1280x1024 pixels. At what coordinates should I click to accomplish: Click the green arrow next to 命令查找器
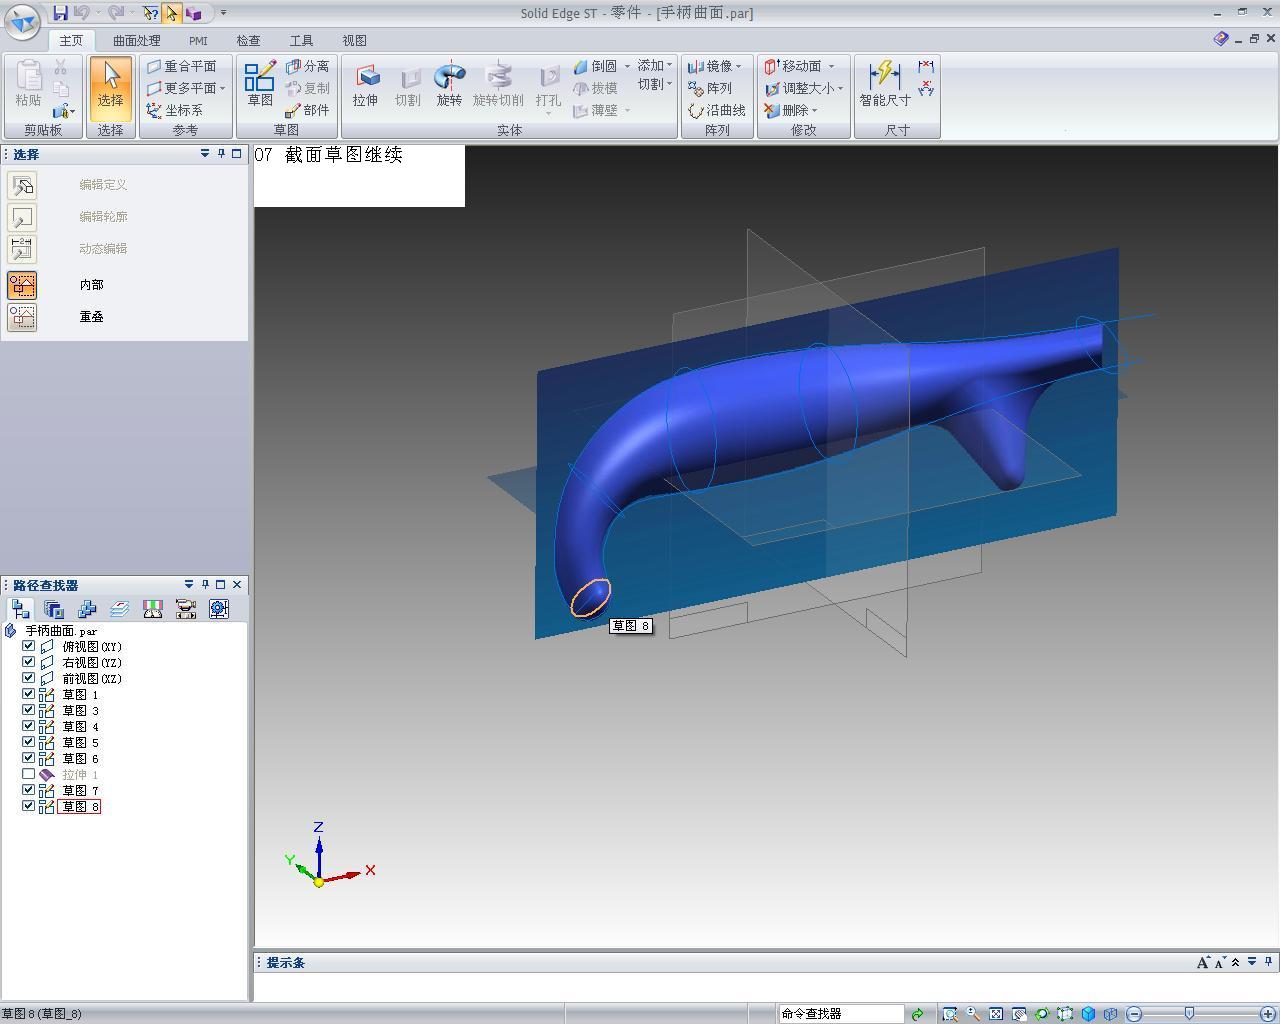tap(917, 1014)
